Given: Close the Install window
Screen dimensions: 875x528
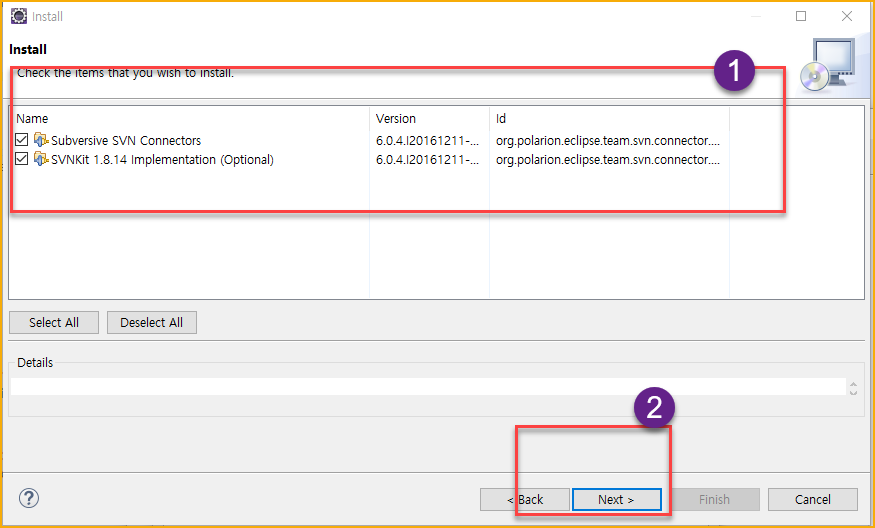Looking at the screenshot, I should pos(847,16).
